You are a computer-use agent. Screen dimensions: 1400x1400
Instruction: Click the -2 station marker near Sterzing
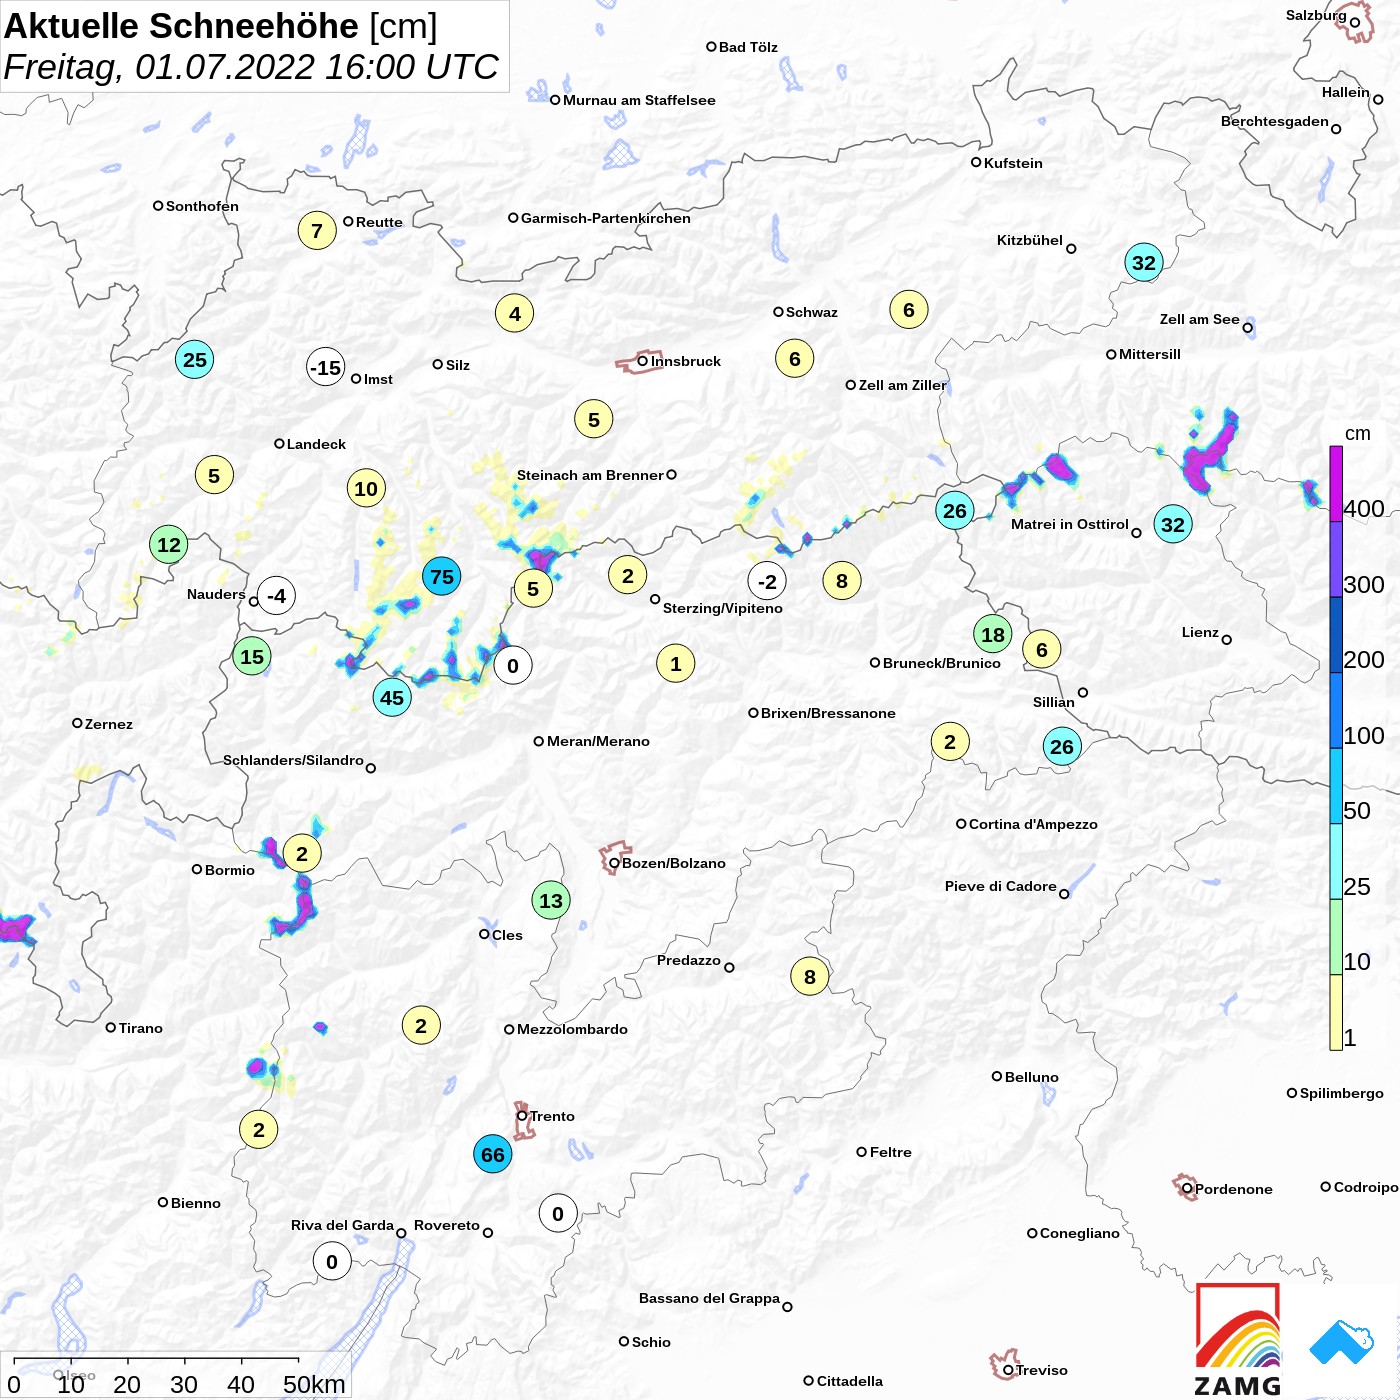(767, 581)
